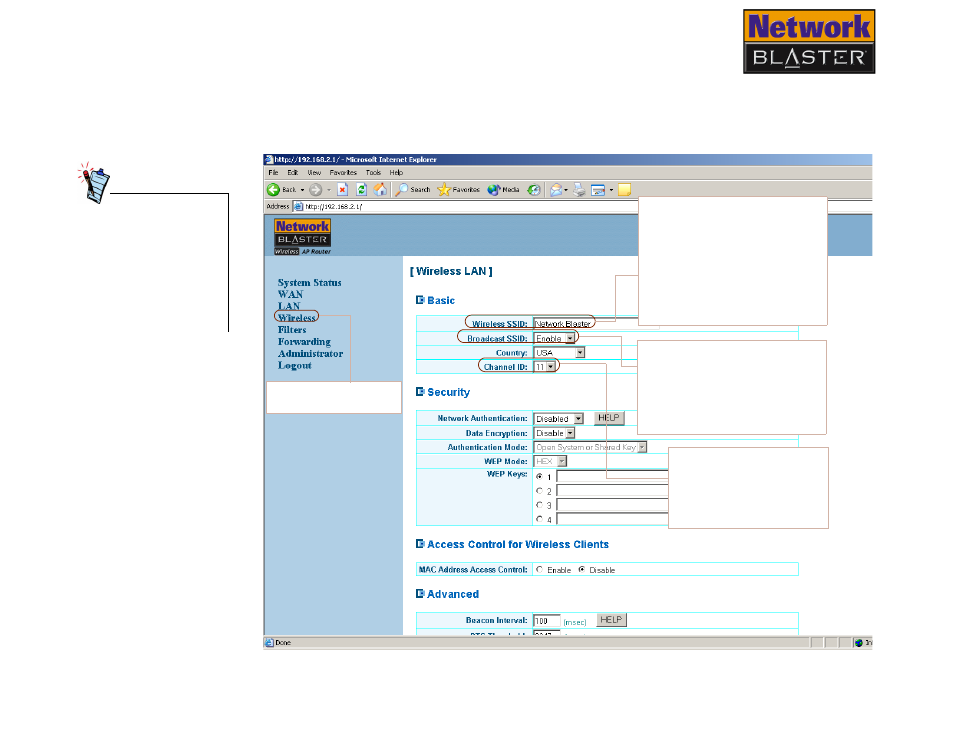Open the File menu
954x742 pixels.
[273, 173]
